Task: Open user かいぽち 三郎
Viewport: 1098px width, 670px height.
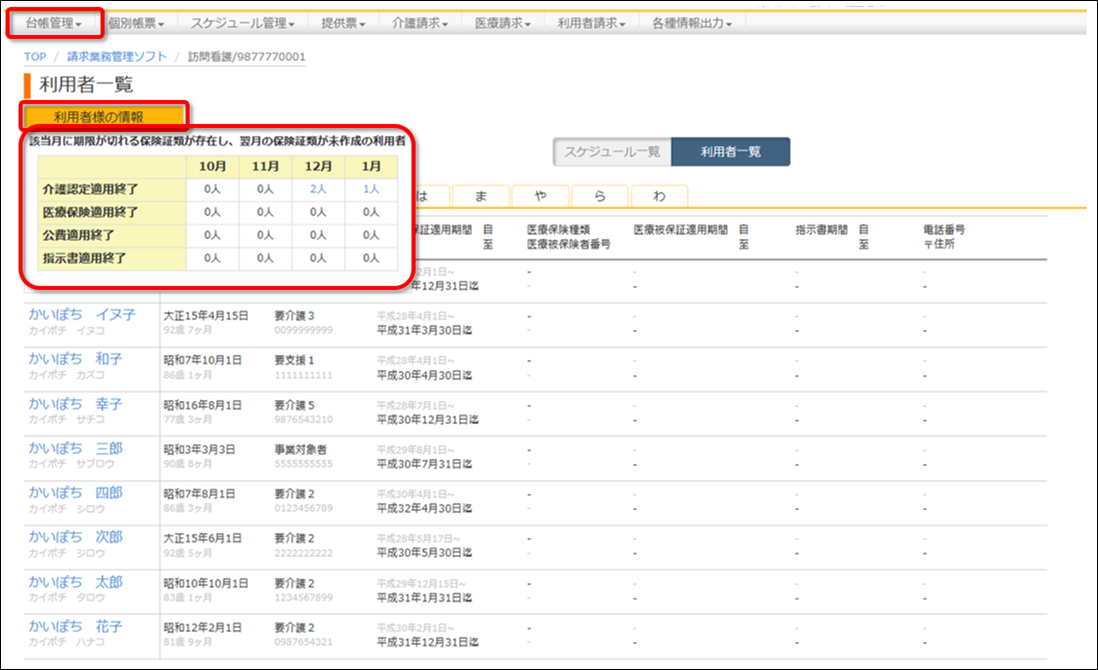Action: pyautogui.click(x=75, y=448)
